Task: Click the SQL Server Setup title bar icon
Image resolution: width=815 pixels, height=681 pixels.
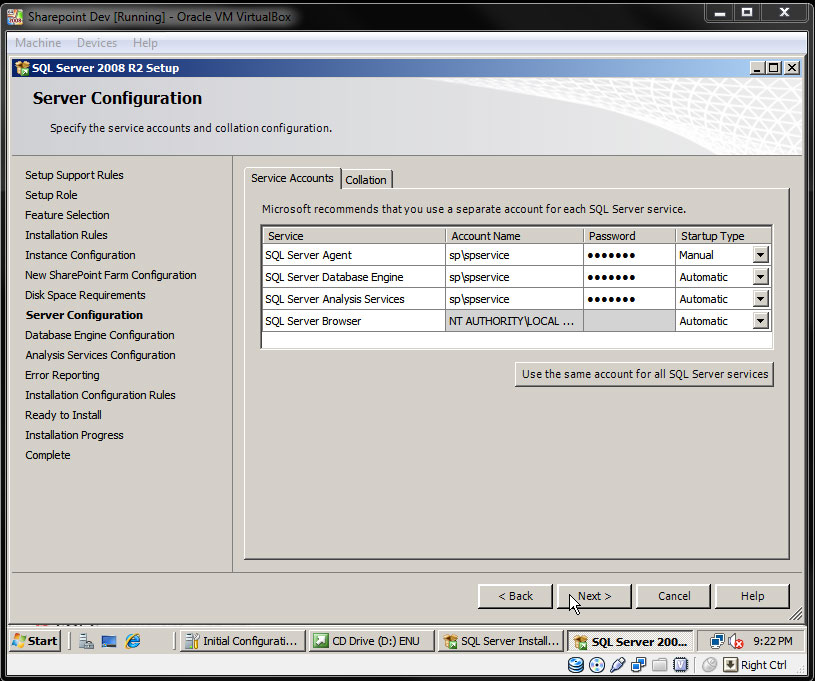Action: pyautogui.click(x=22, y=68)
